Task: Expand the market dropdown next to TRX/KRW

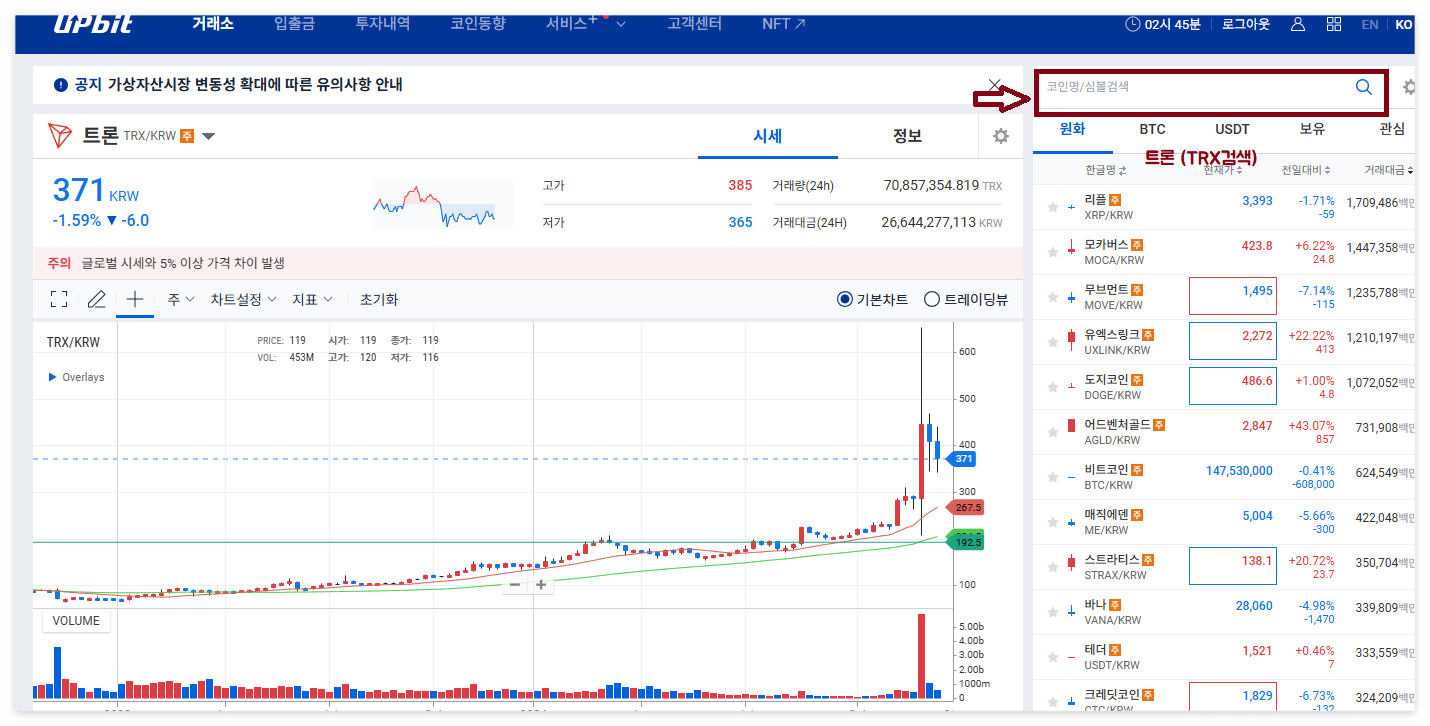Action: (209, 137)
